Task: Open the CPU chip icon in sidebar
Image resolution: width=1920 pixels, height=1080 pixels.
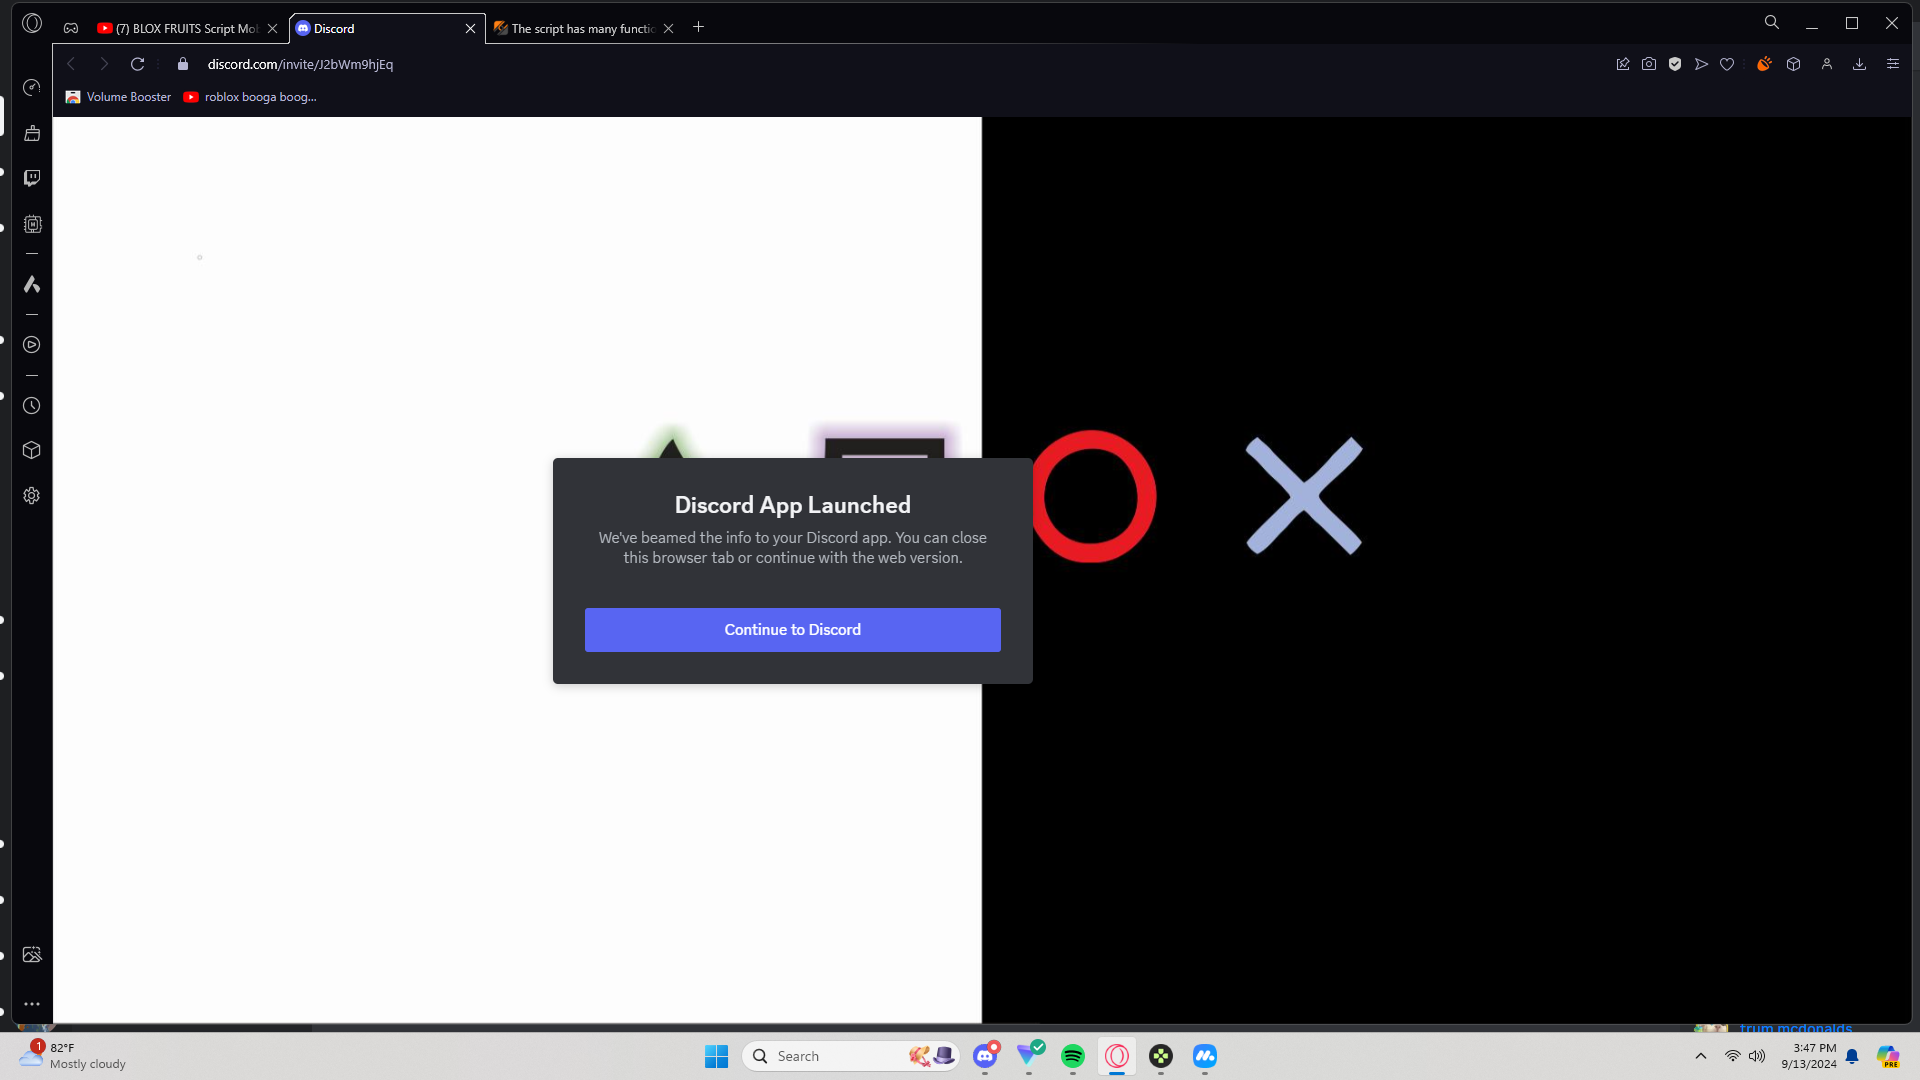Action: 32,224
